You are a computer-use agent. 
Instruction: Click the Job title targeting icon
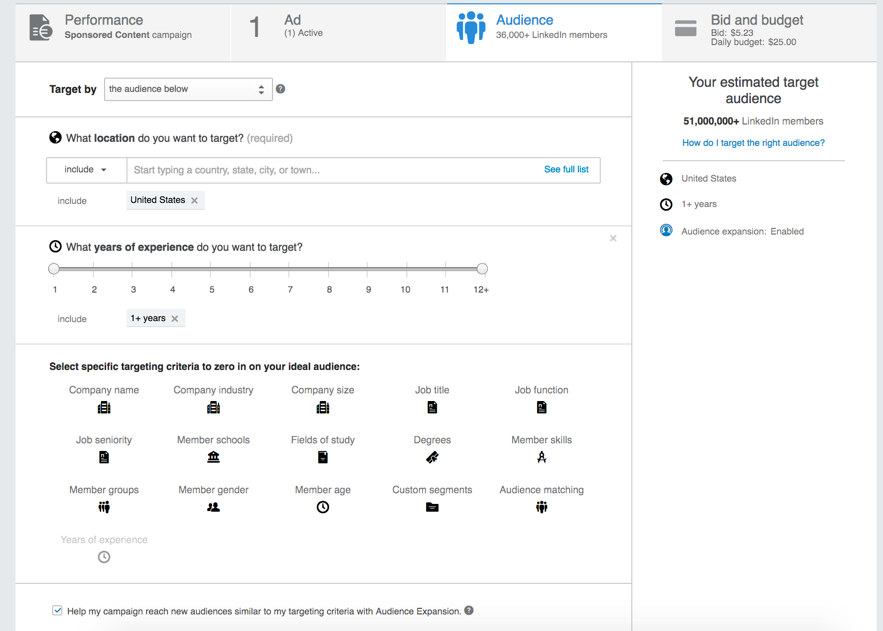[x=432, y=408]
